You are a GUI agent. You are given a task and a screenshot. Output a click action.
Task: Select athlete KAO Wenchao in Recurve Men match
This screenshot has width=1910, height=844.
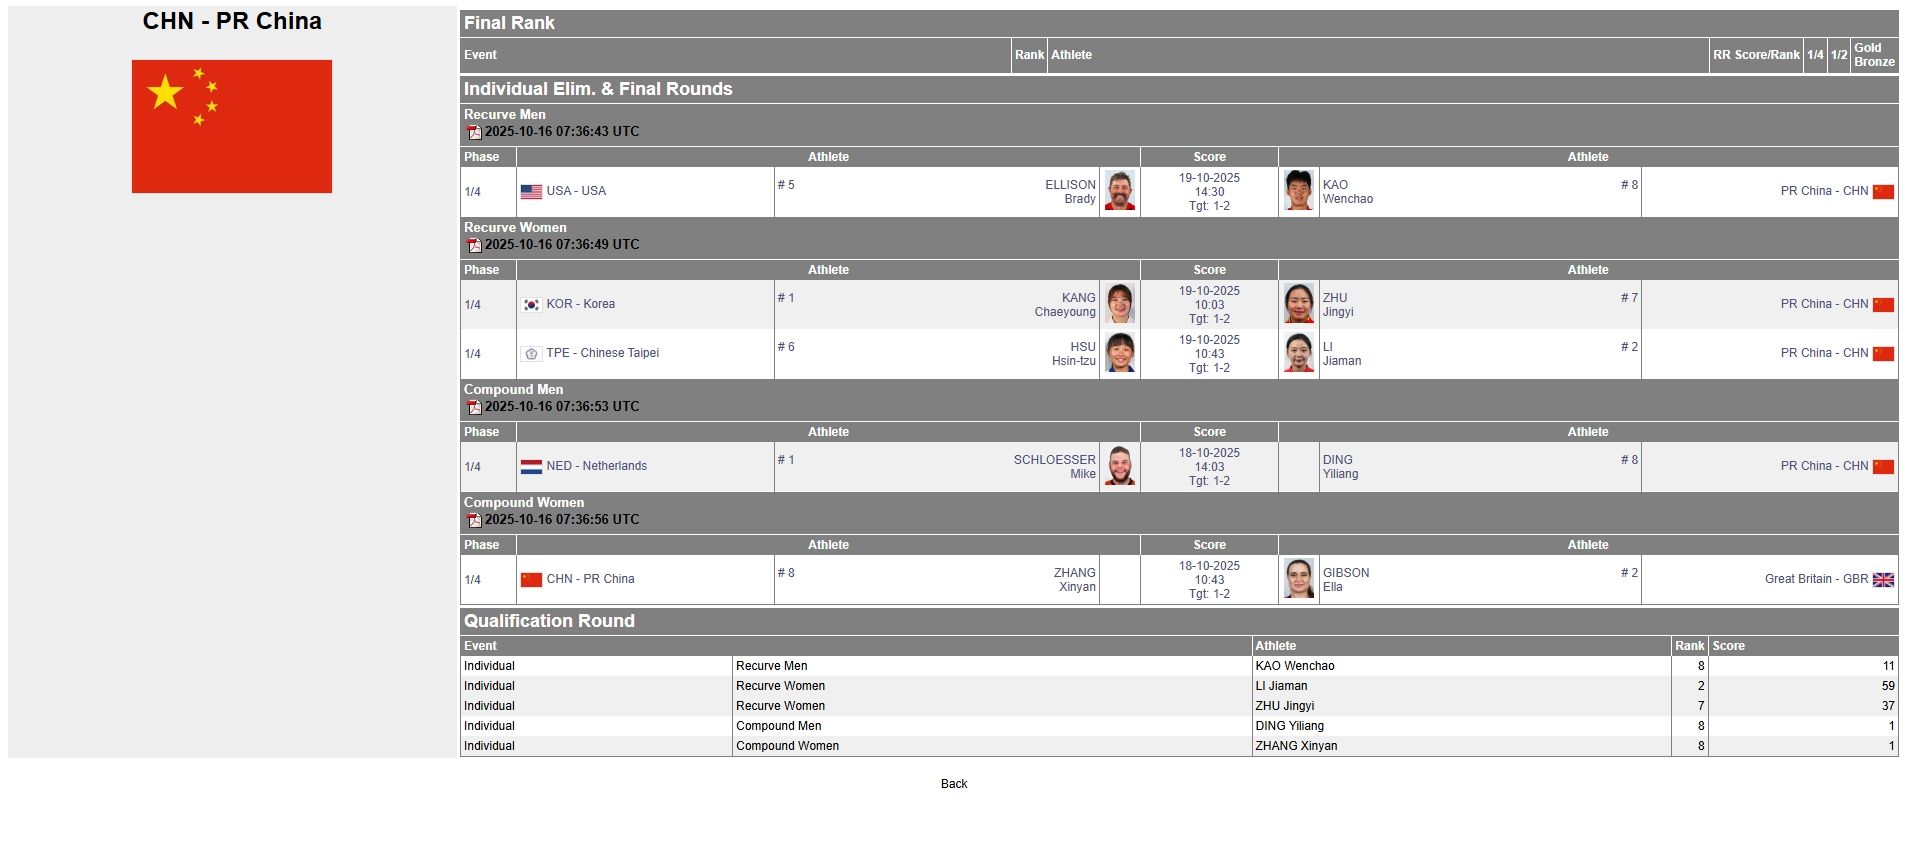coord(1348,192)
